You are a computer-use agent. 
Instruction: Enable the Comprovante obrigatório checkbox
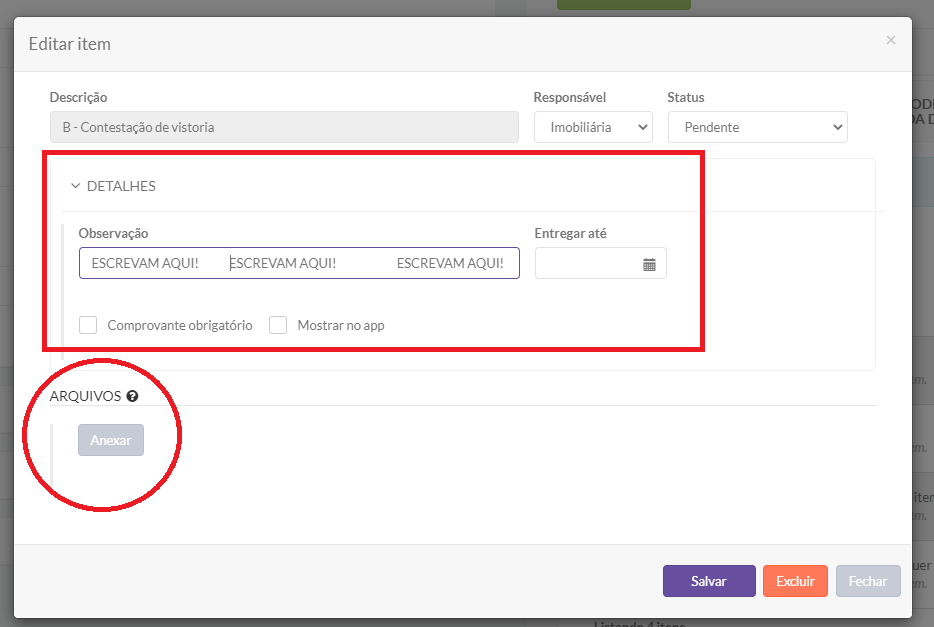tap(88, 325)
